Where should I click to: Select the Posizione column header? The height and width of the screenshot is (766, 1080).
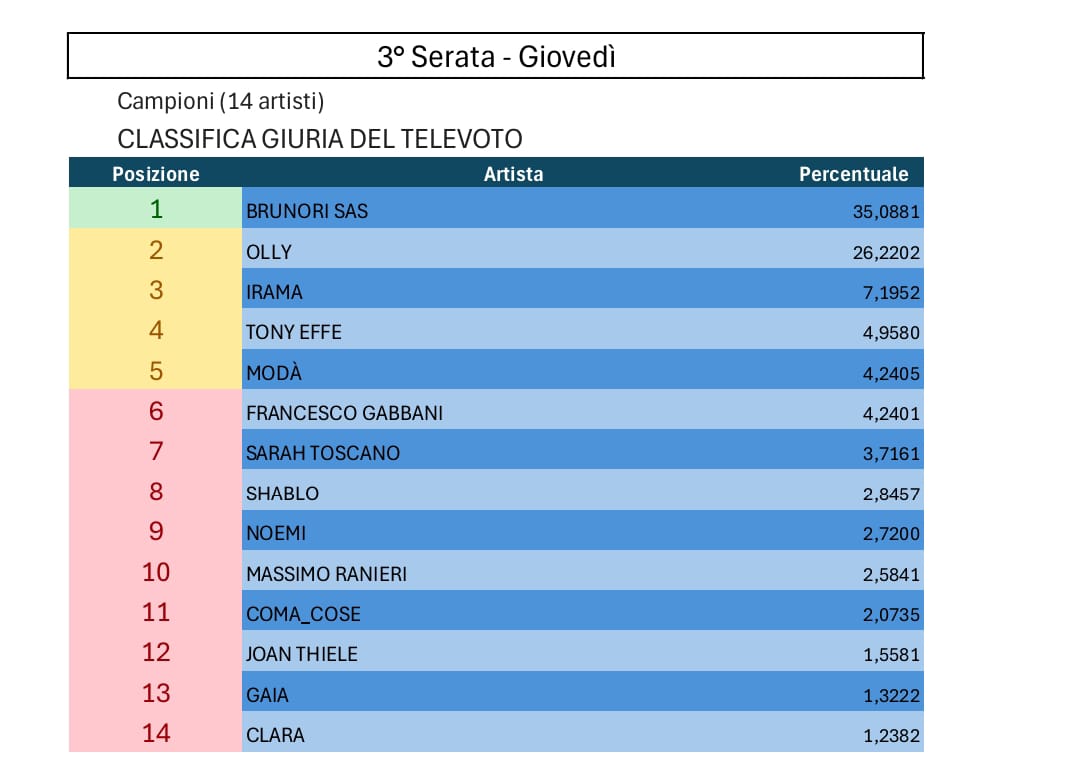coord(156,174)
